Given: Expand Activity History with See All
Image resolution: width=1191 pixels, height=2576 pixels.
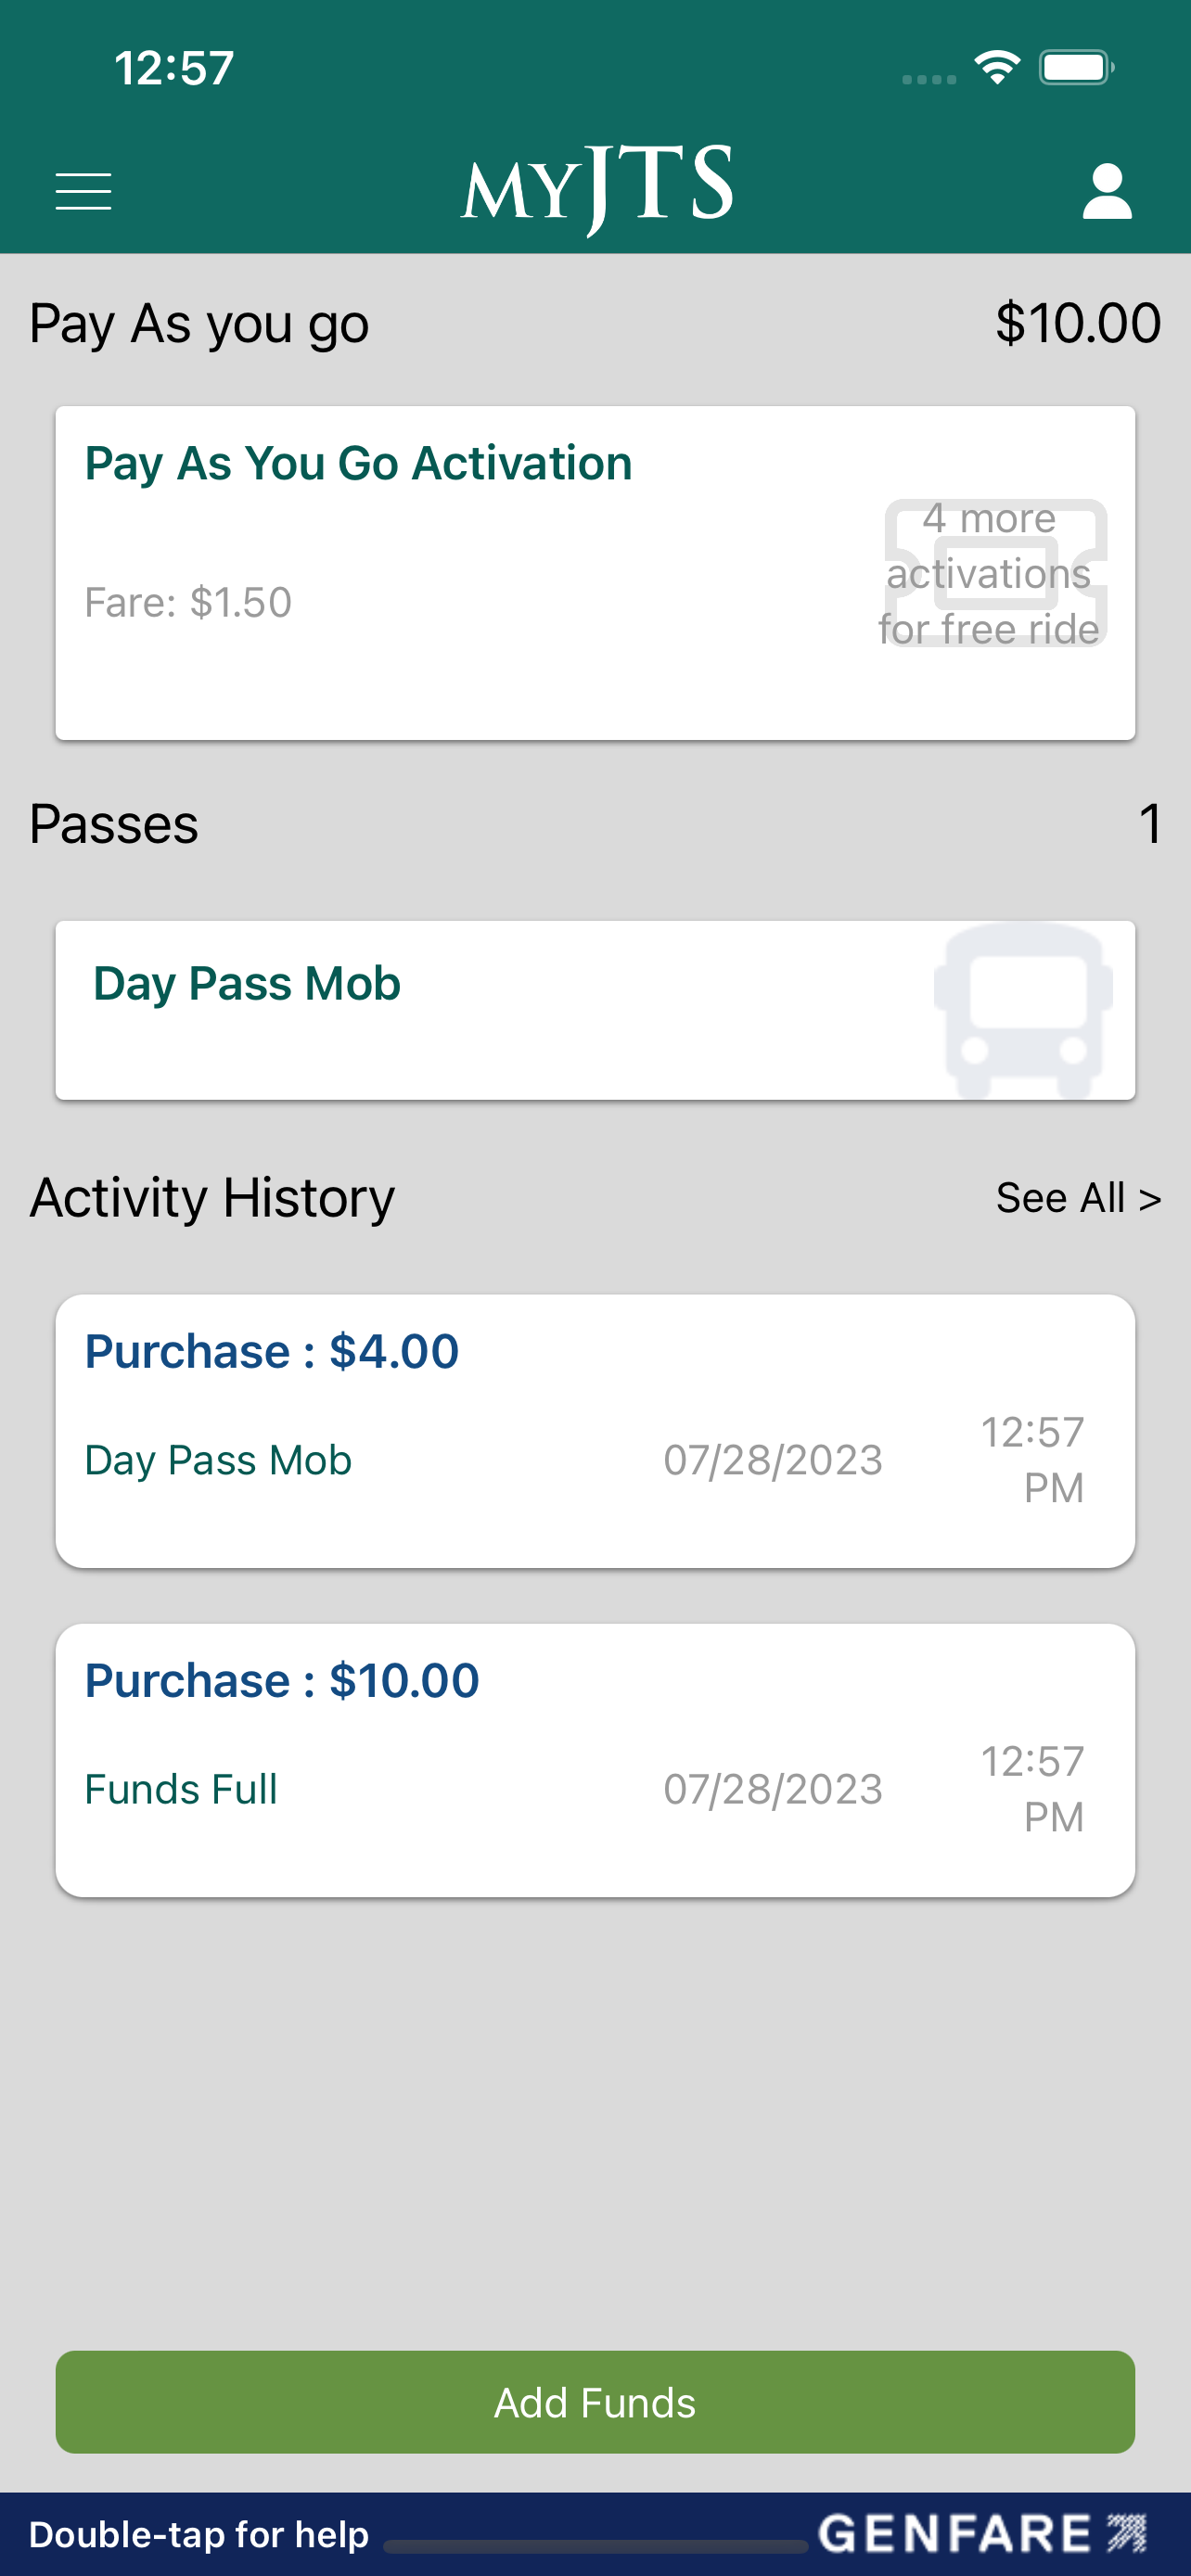Looking at the screenshot, I should tap(1078, 1197).
